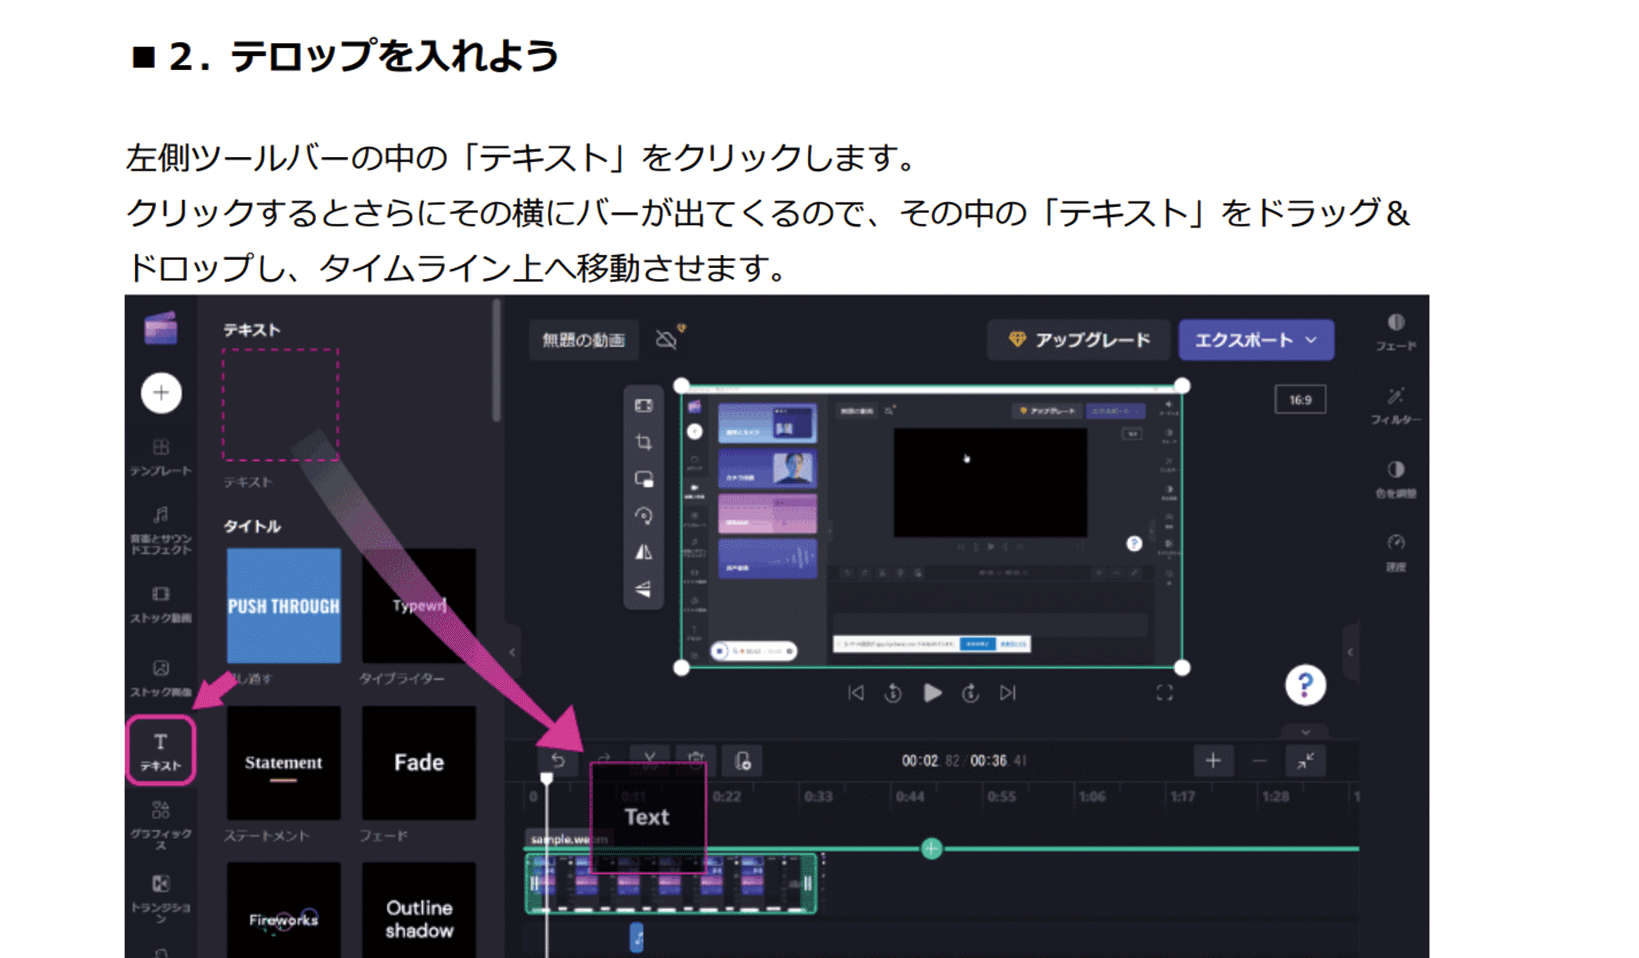
Task: Open the エクスポート dropdown
Action: click(x=1256, y=340)
